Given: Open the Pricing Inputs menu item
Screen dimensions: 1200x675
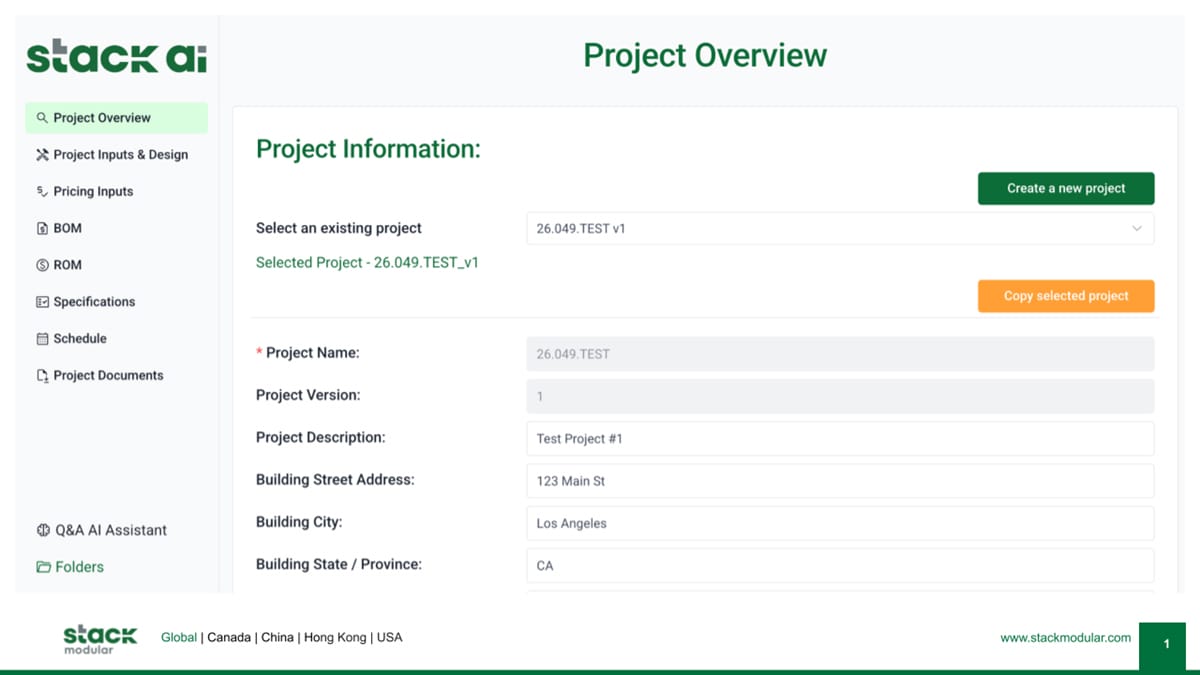Looking at the screenshot, I should [93, 192].
